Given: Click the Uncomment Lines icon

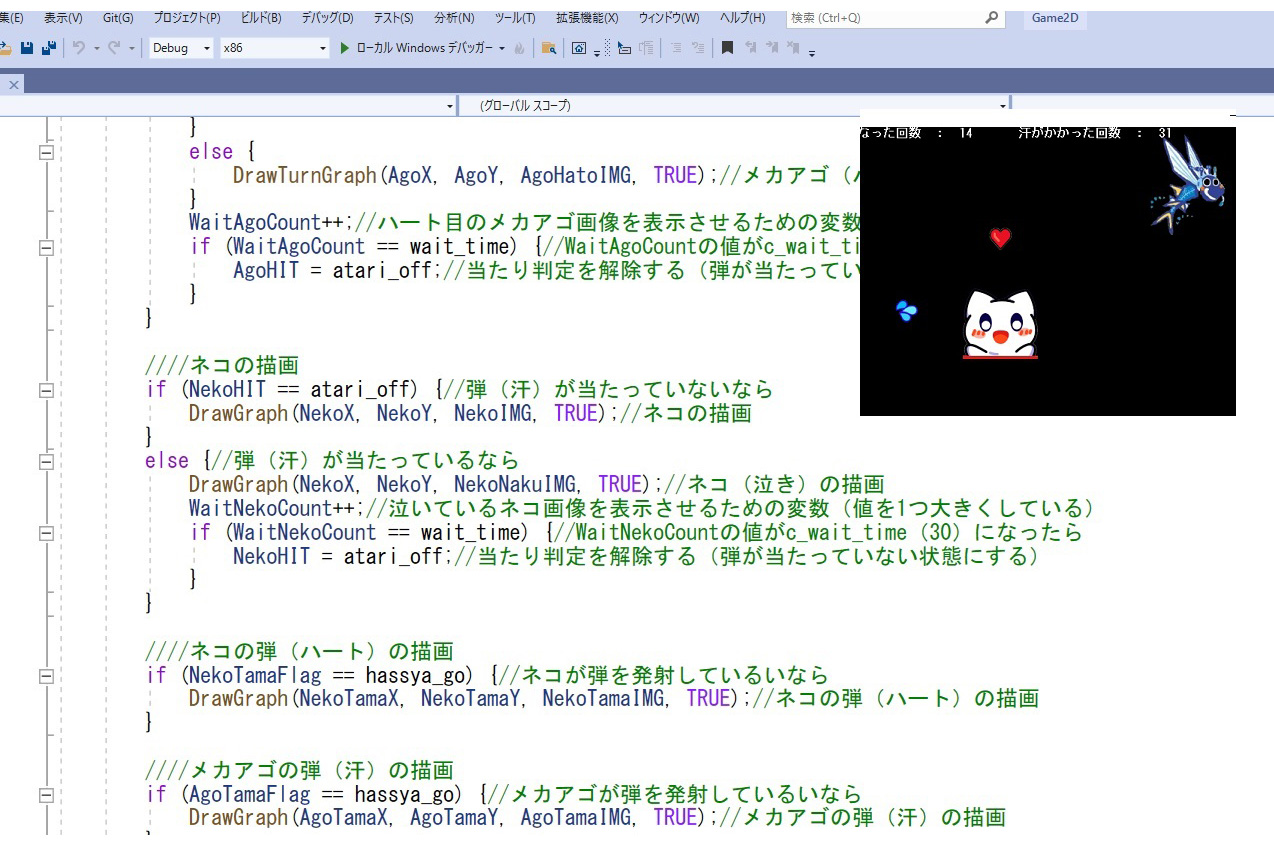Looking at the screenshot, I should [x=698, y=48].
